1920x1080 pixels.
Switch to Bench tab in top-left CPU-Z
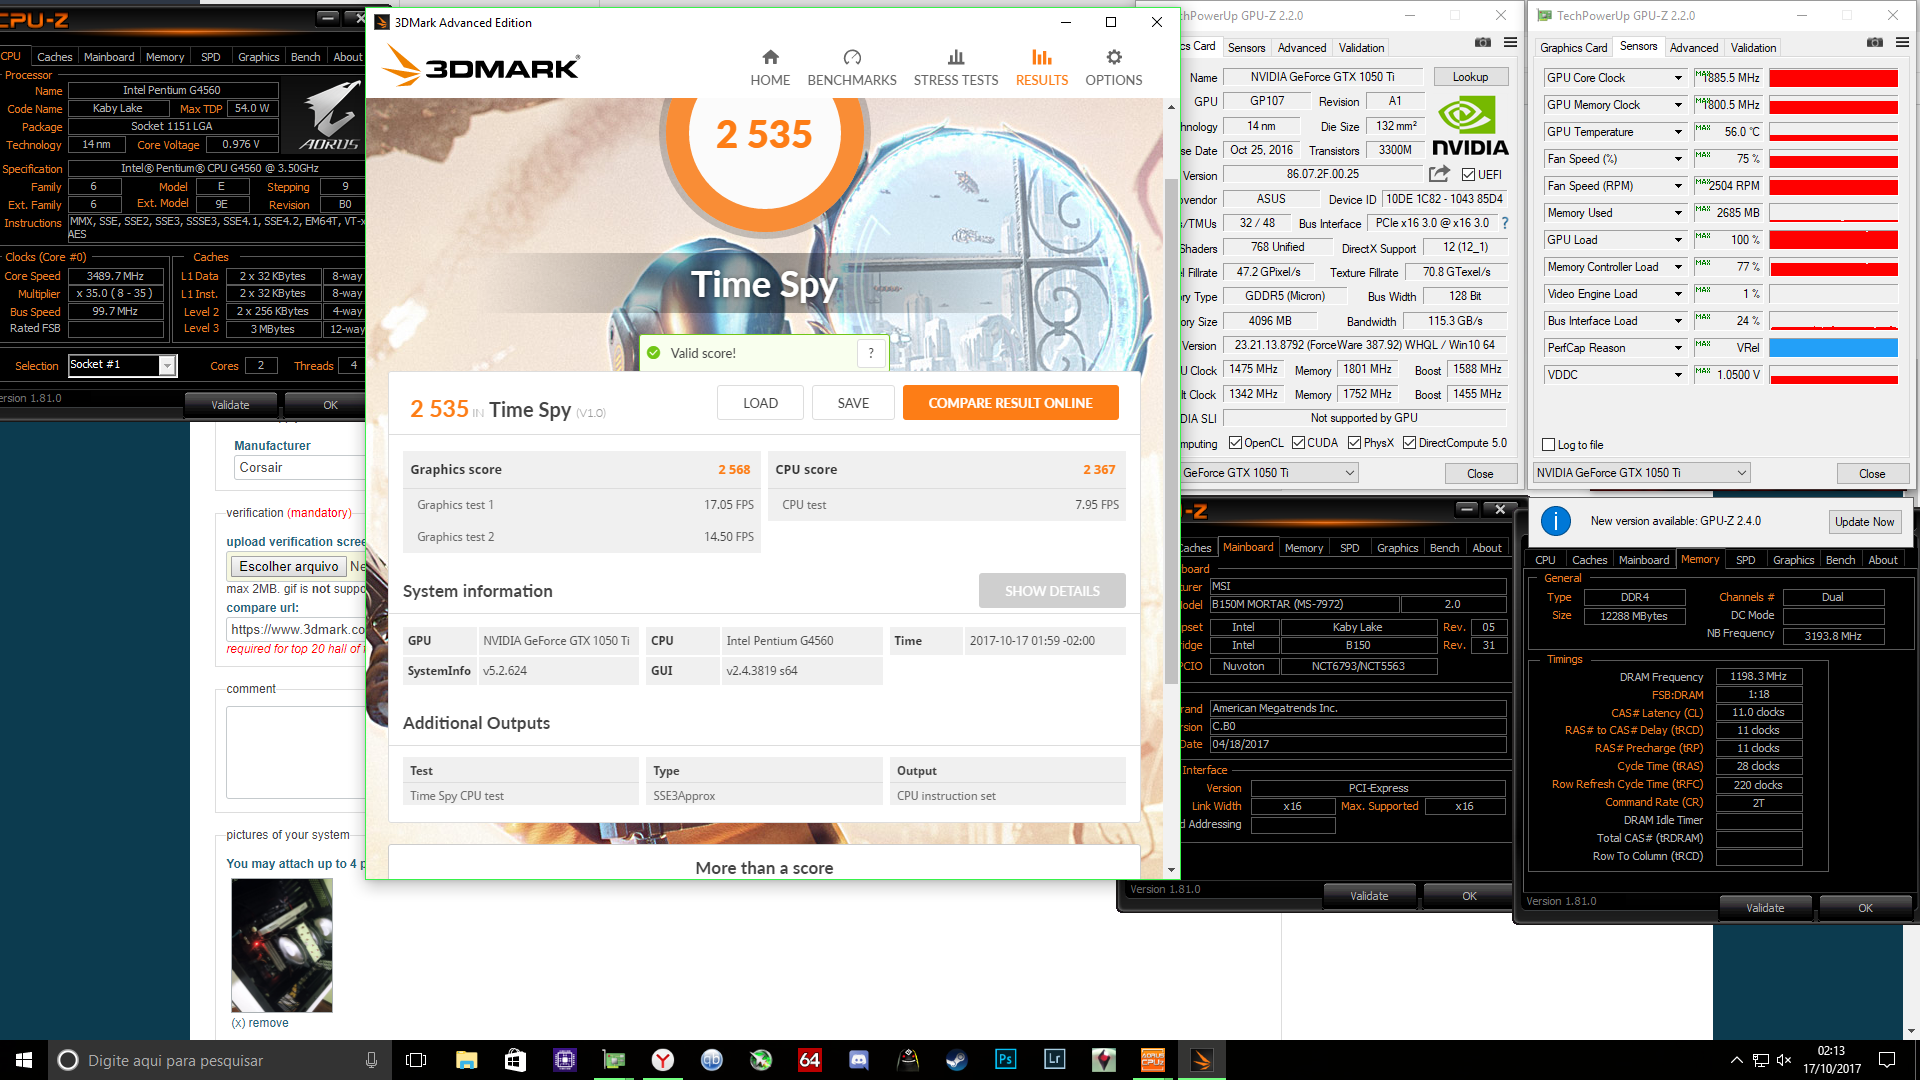[305, 57]
